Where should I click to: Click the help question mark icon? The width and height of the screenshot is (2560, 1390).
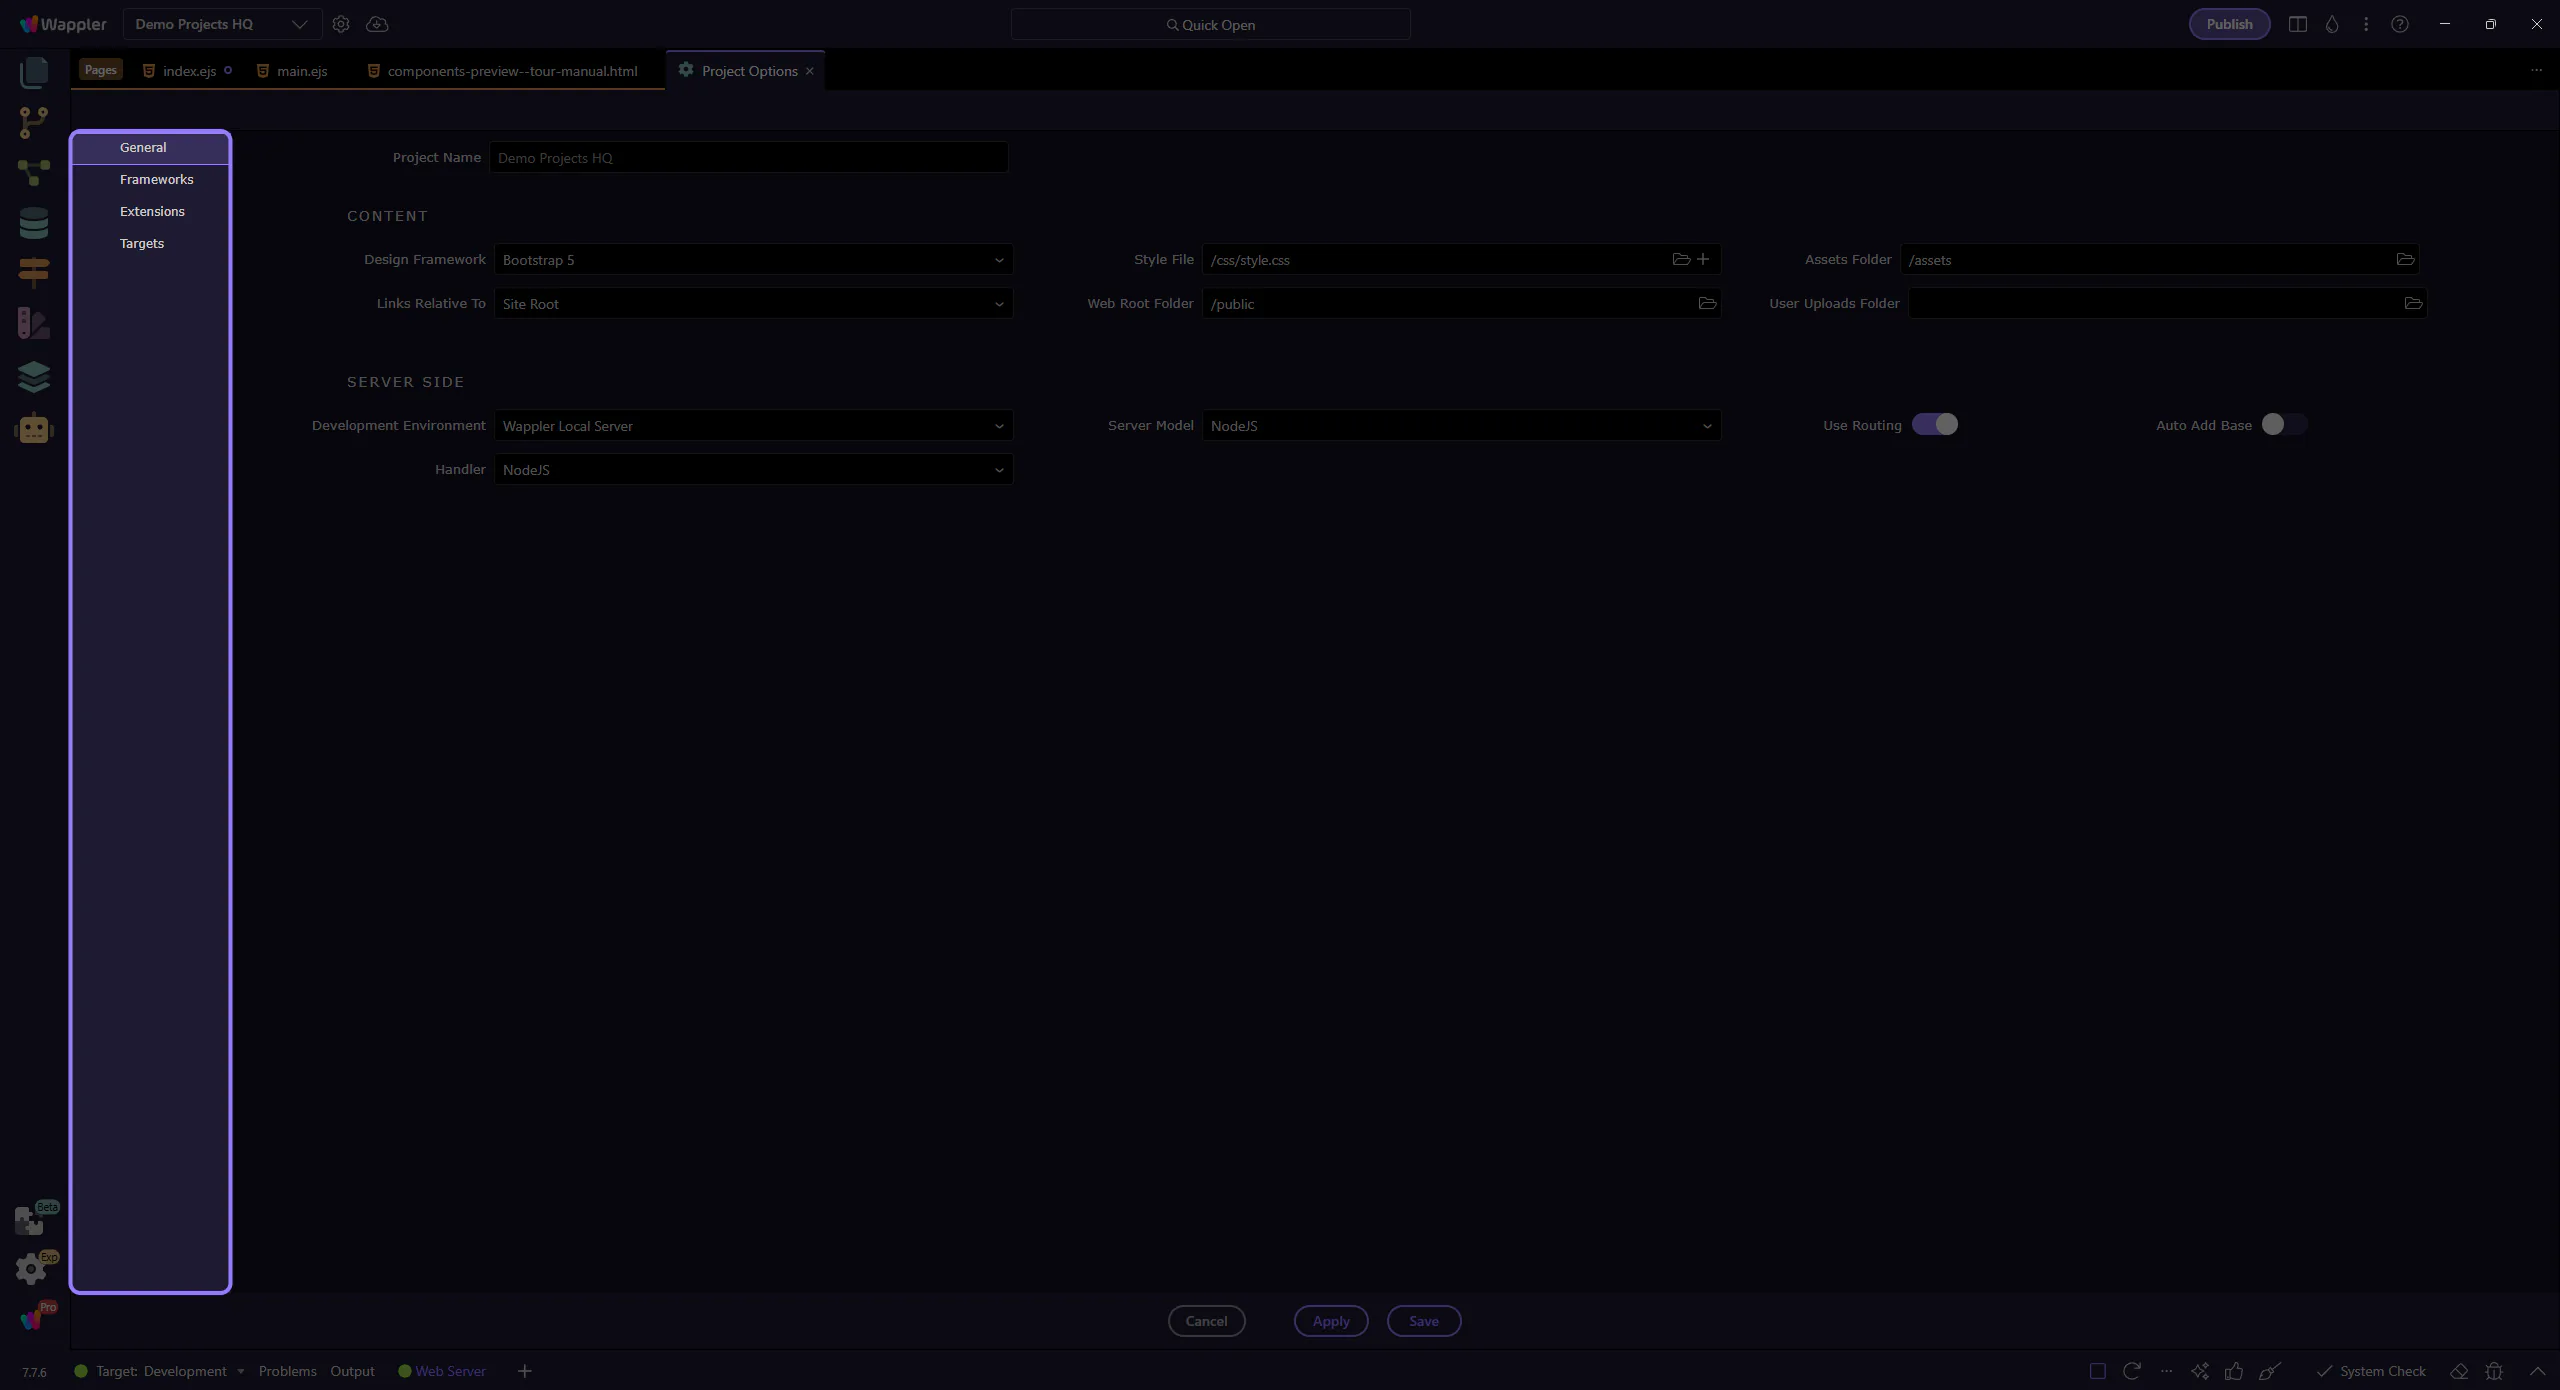pyautogui.click(x=2400, y=24)
